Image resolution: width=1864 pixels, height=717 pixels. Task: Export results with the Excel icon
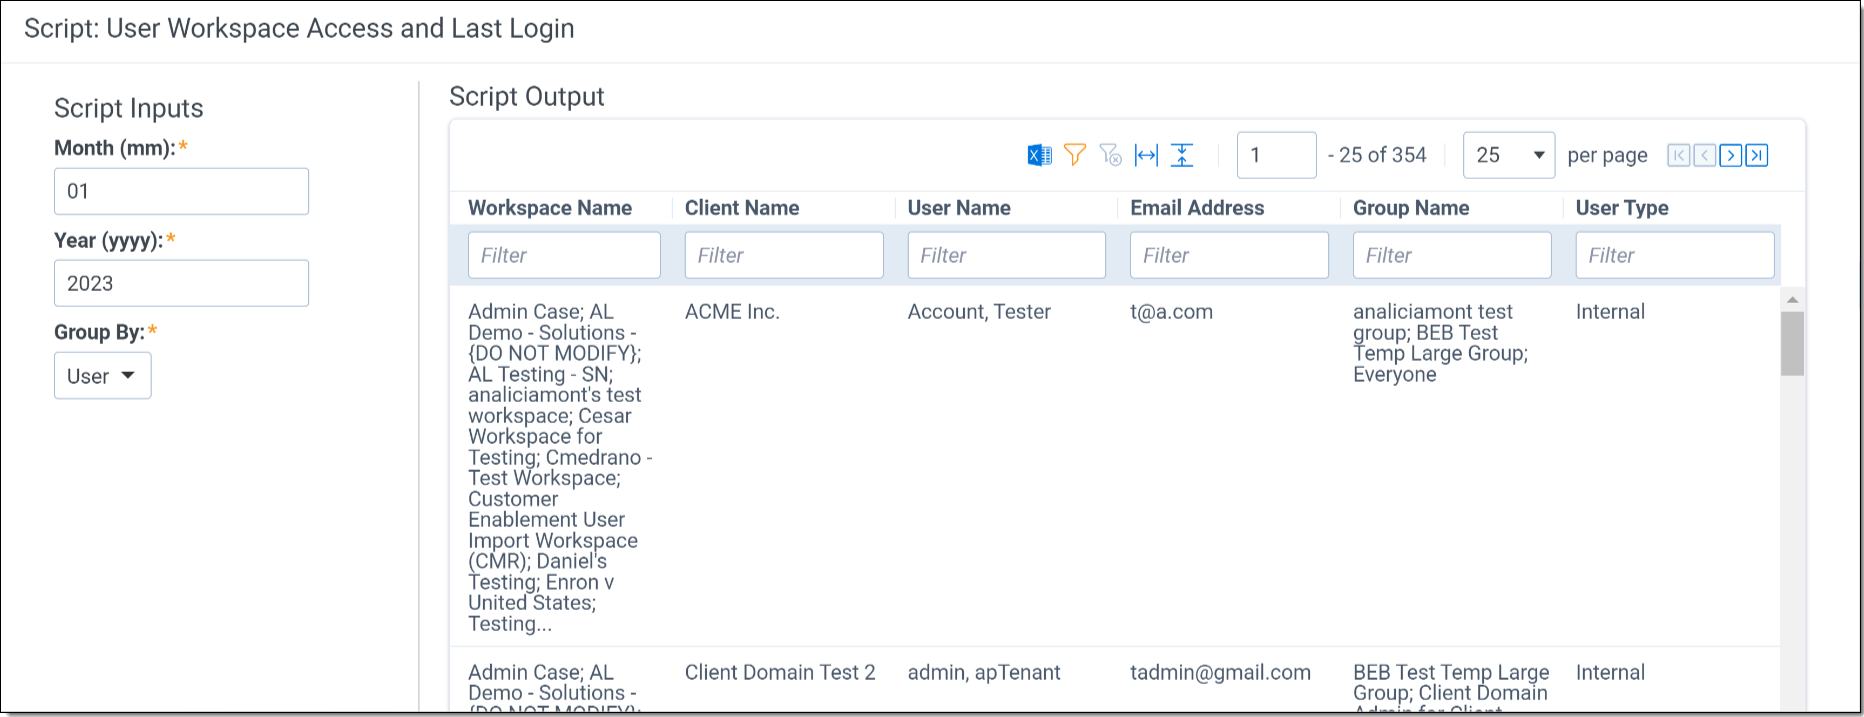point(1039,155)
